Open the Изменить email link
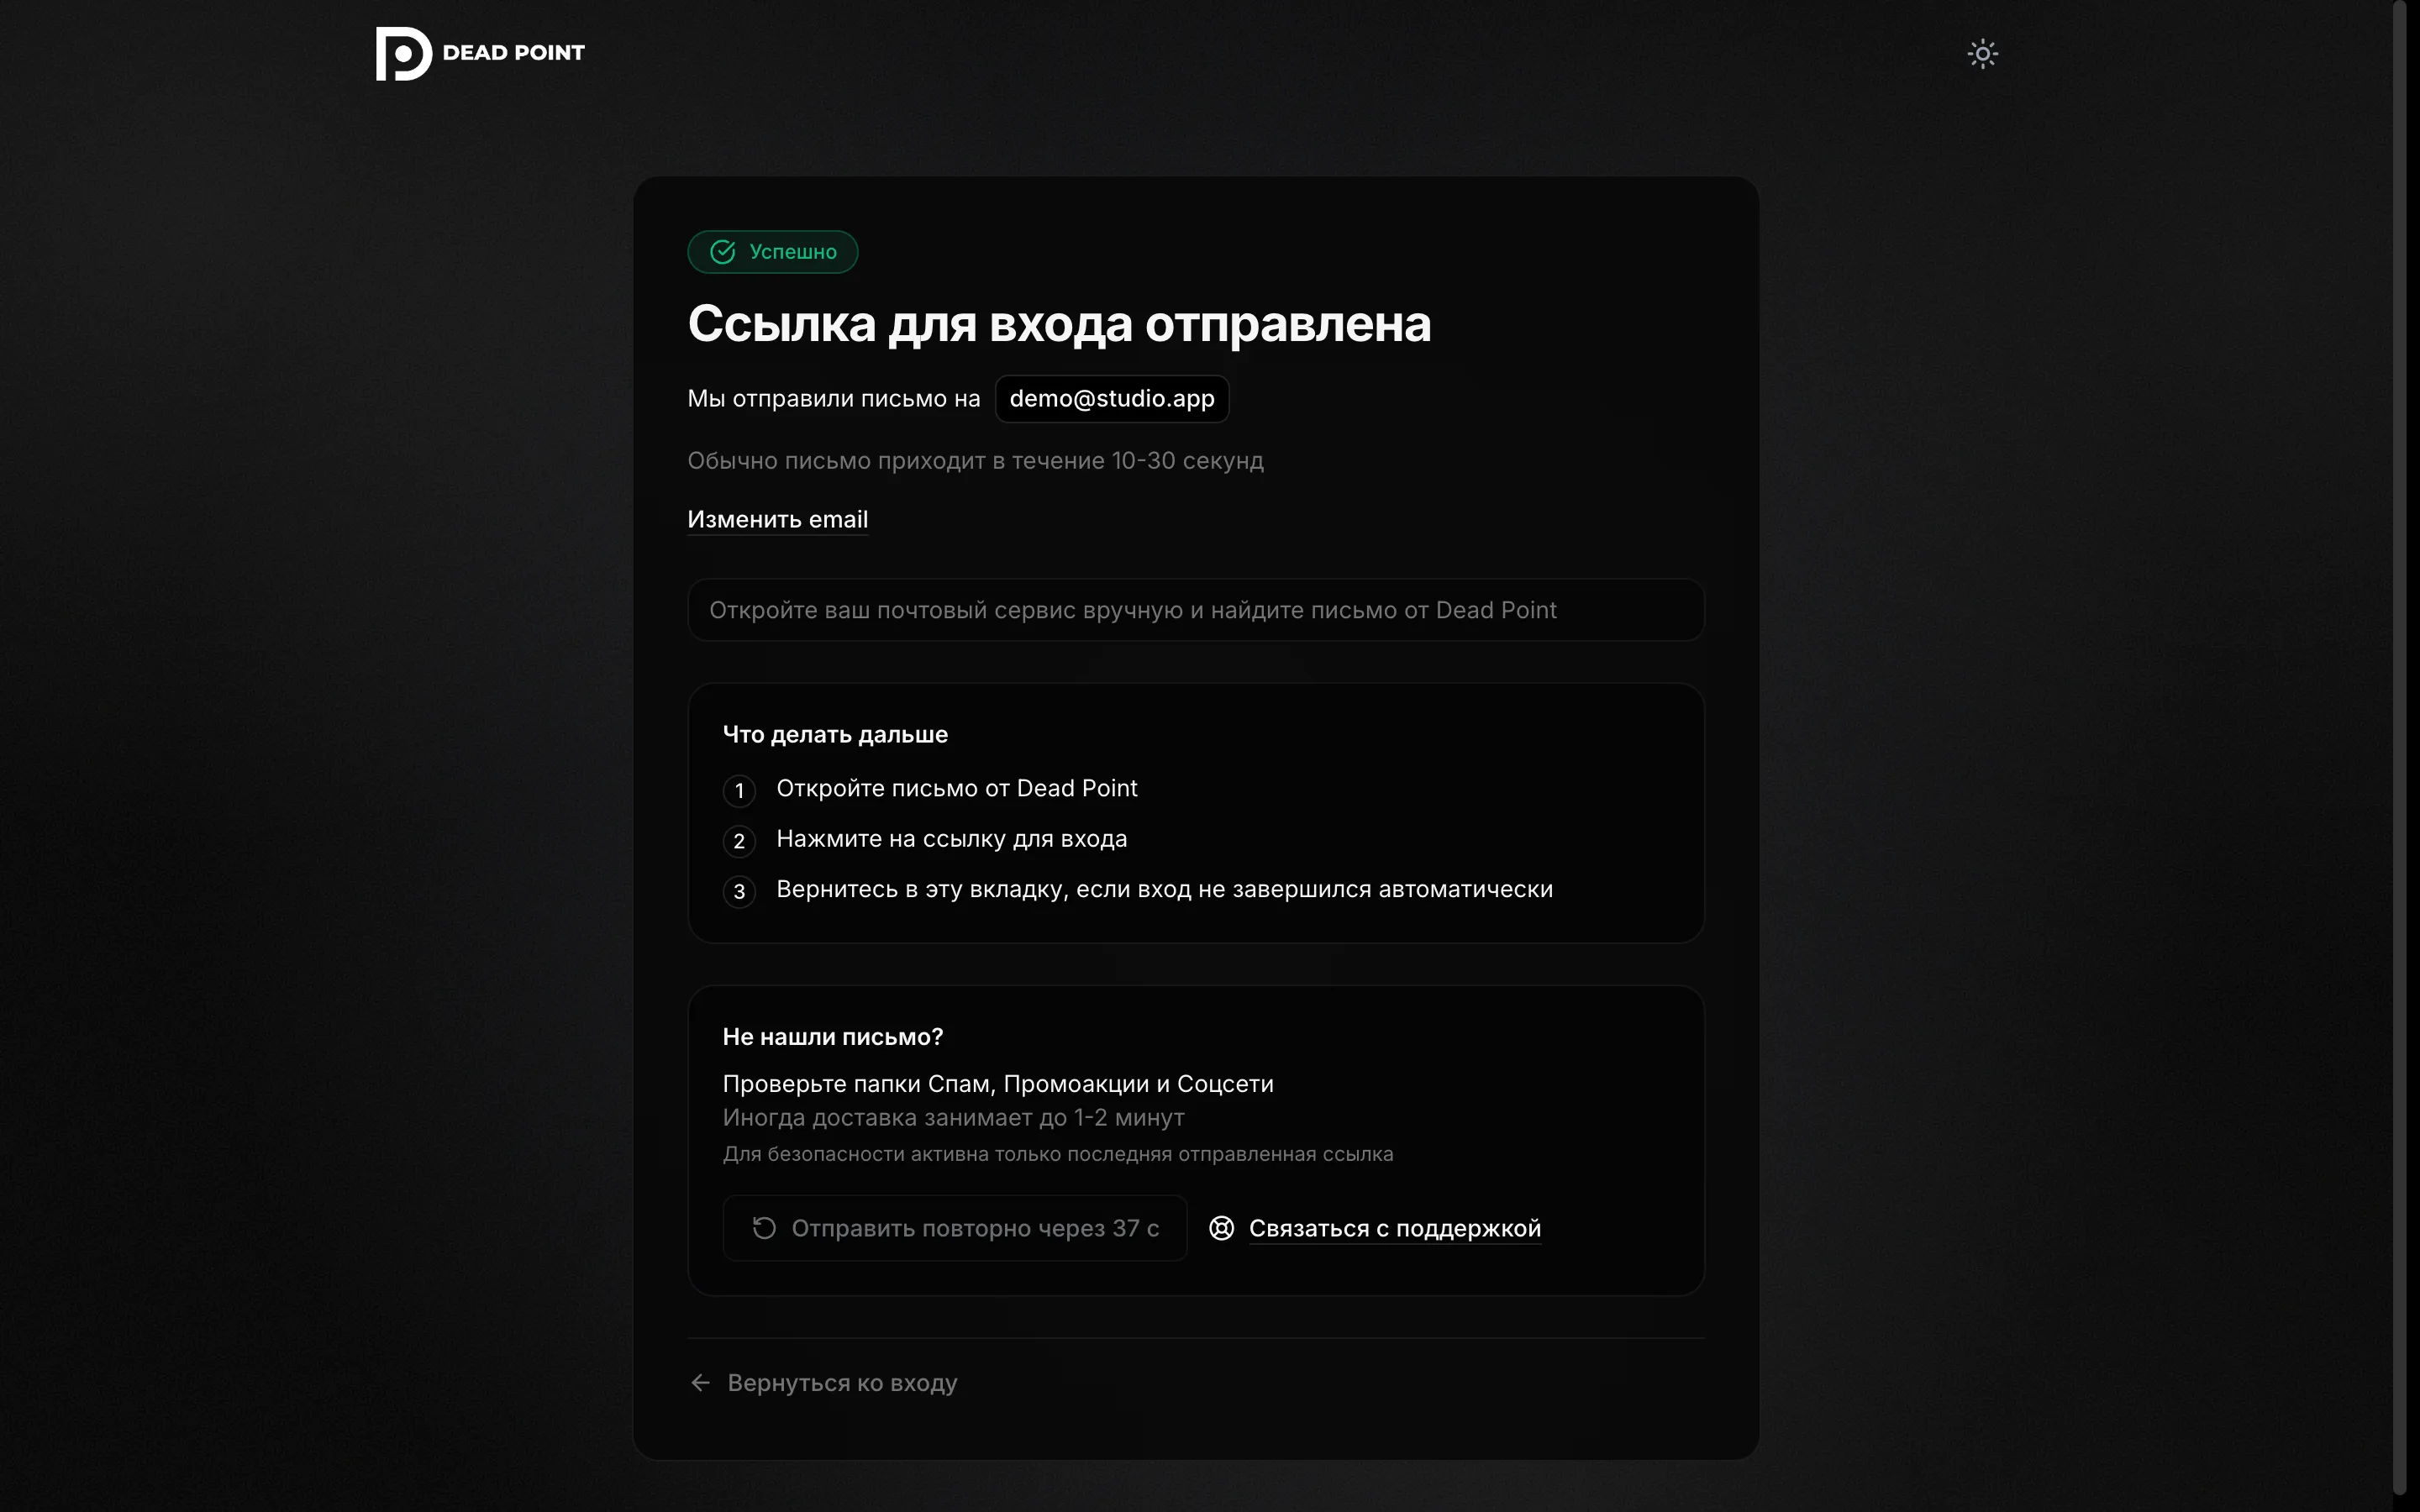This screenshot has height=1512, width=2420. click(777, 520)
